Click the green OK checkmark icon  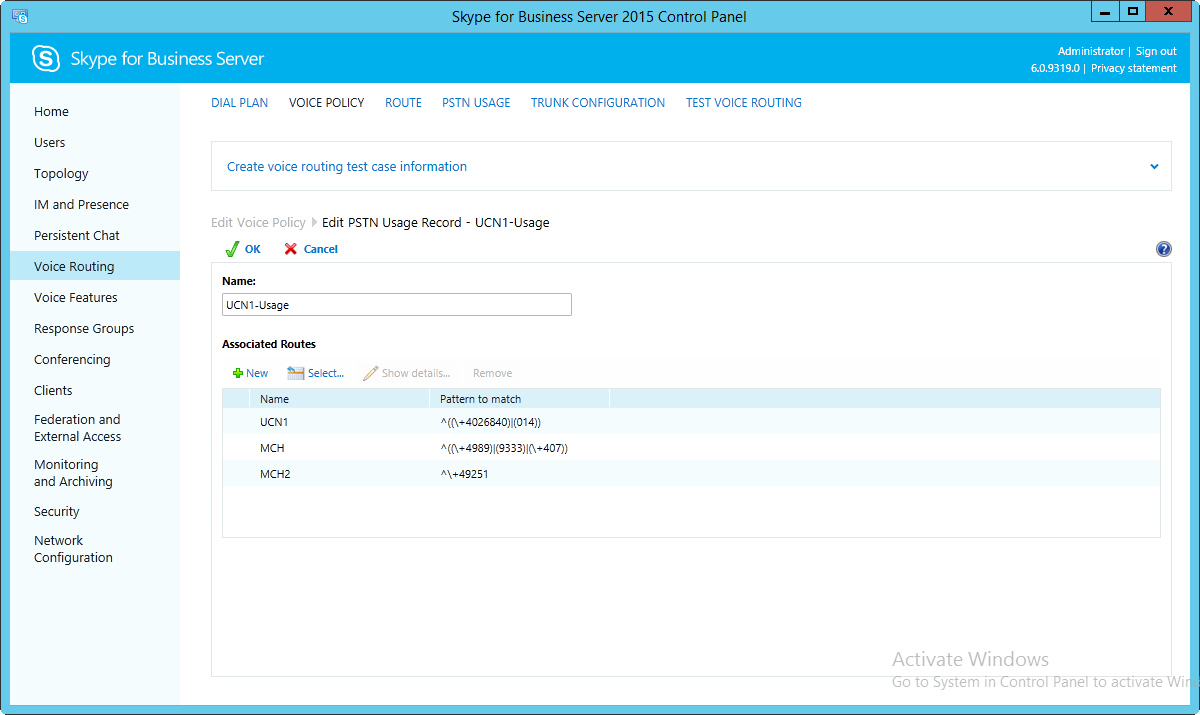tap(231, 249)
